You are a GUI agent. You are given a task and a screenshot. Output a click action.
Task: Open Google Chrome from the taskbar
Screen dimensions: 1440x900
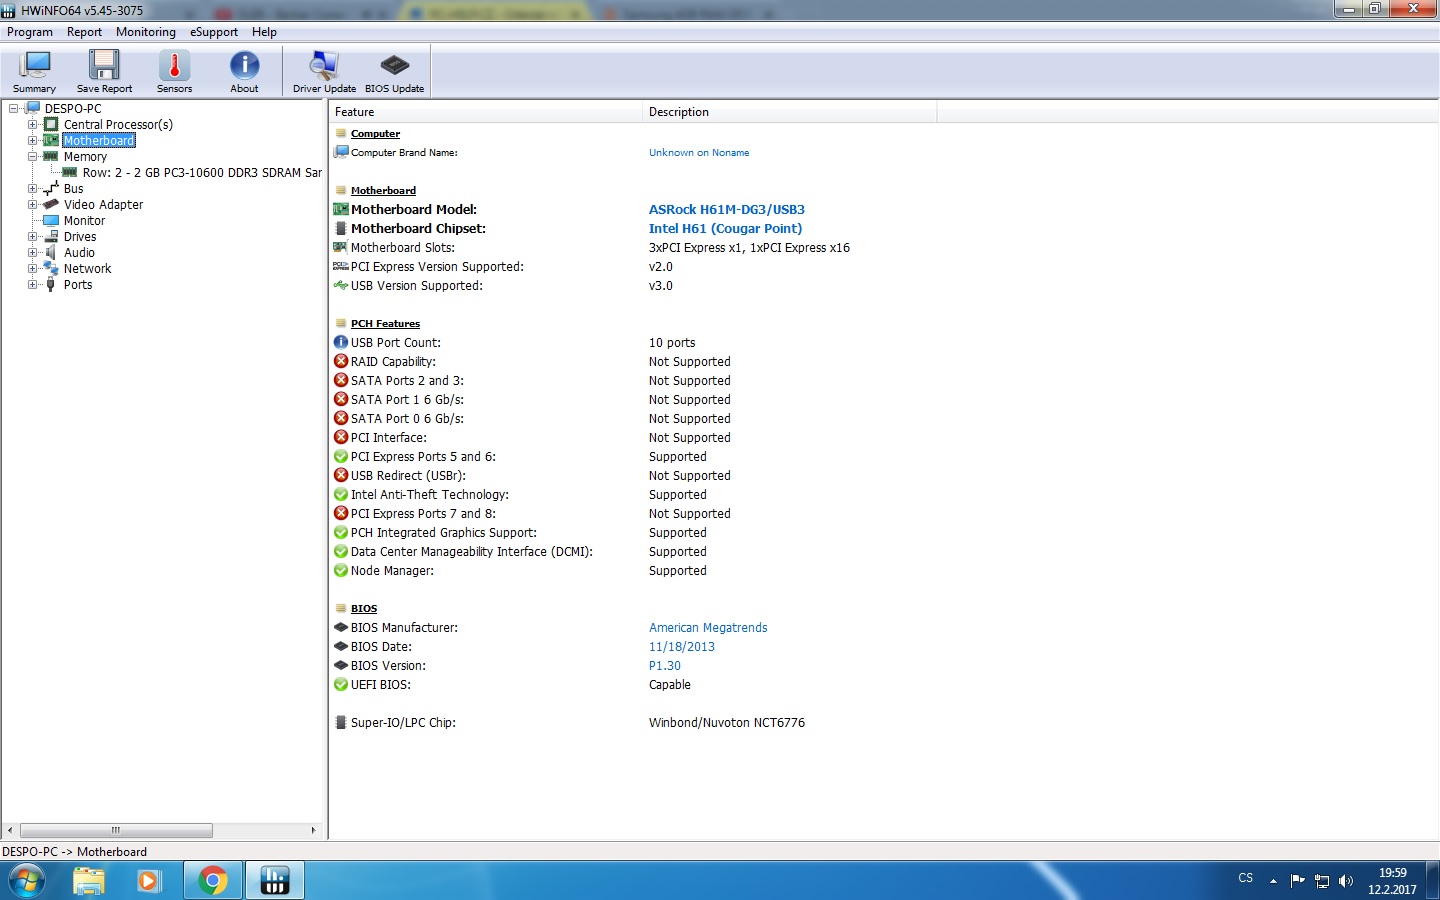tap(212, 880)
